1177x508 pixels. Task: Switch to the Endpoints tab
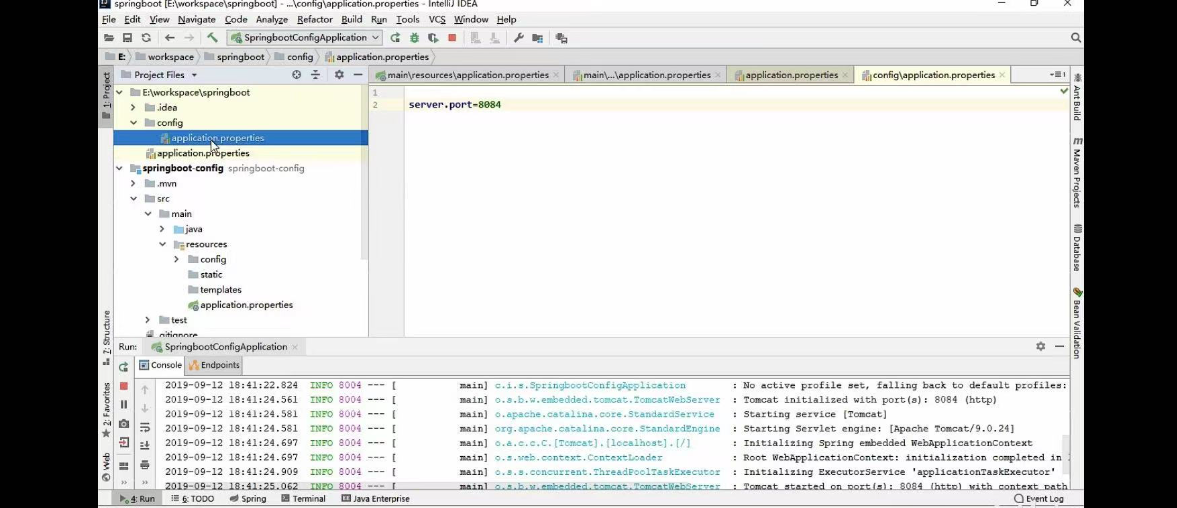(214, 365)
